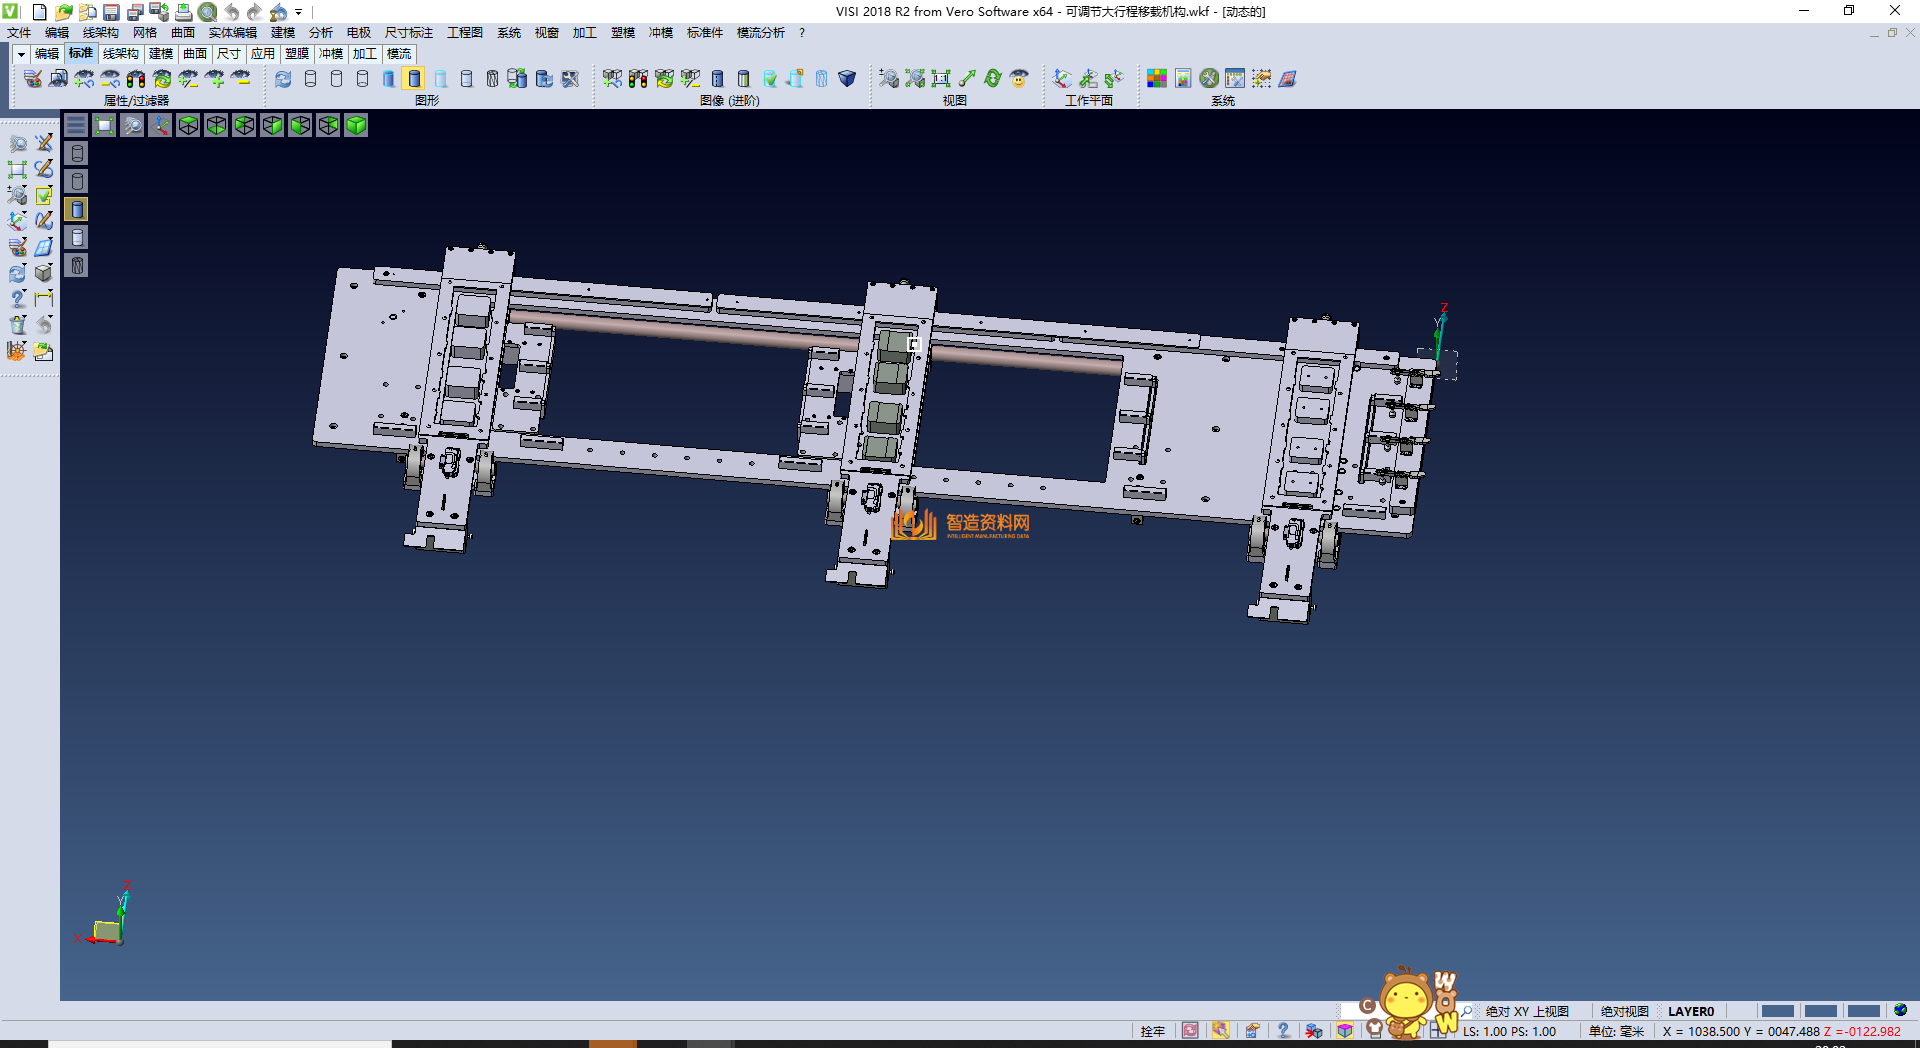Click the 拴牢 button in status bar
Screen dimensions: 1920x1048
coord(1152,1031)
